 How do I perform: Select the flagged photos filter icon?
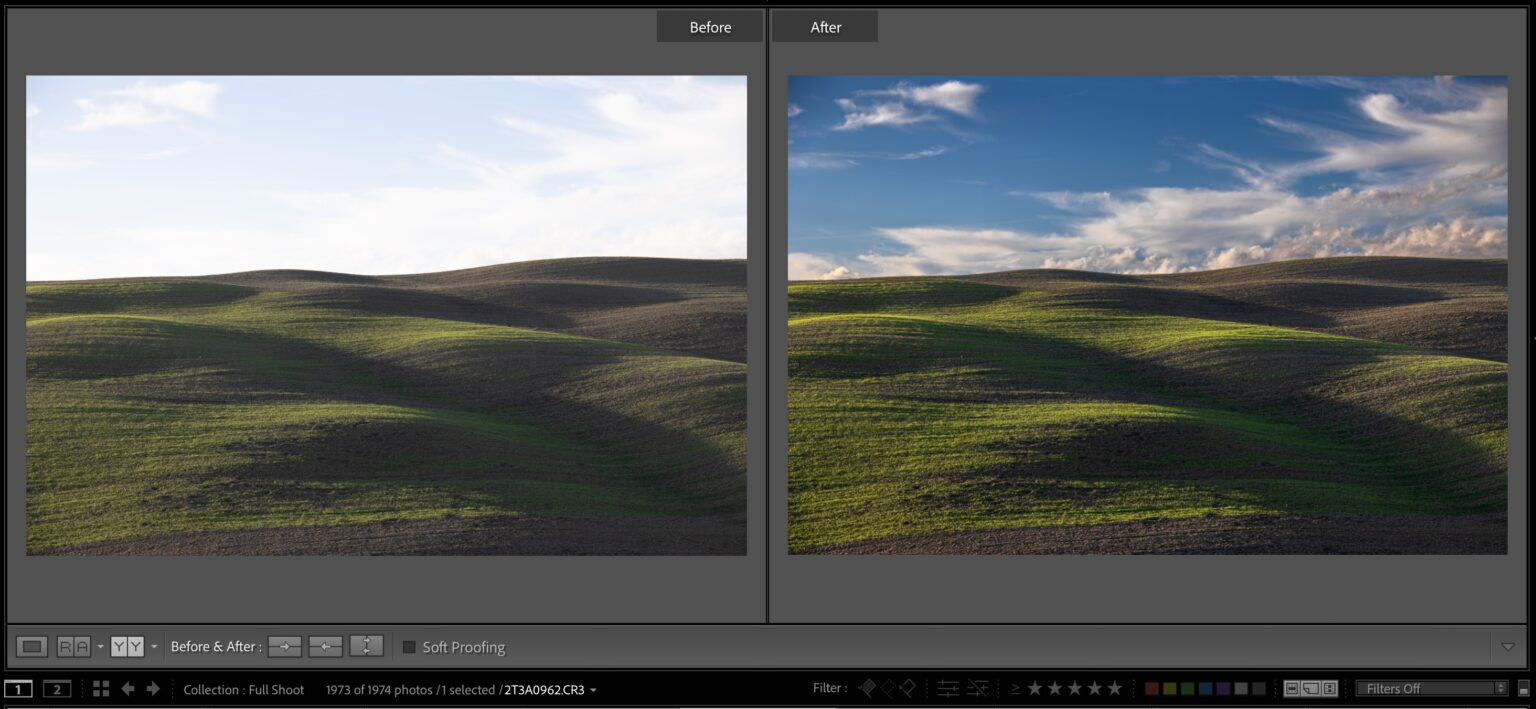pyautogui.click(x=866, y=689)
